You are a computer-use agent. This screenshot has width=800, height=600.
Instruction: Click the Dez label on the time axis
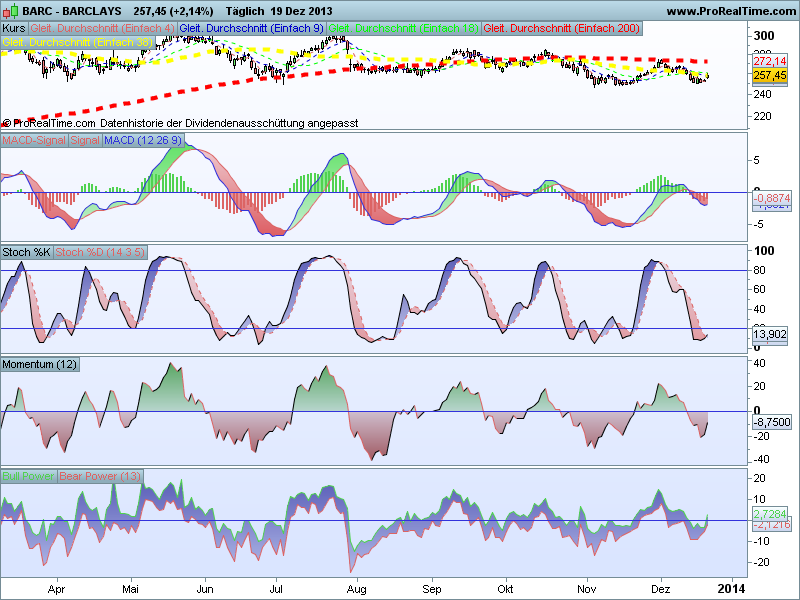pos(661,589)
